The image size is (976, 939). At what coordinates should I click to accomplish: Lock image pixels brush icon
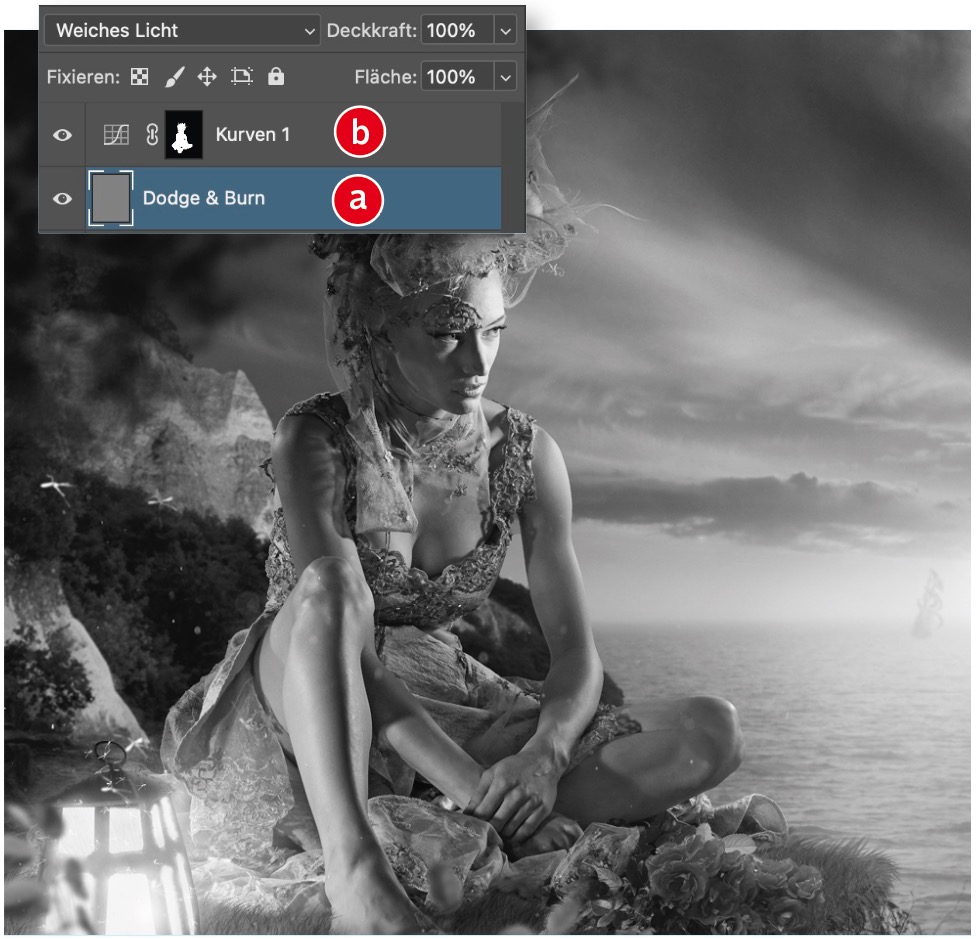coord(175,77)
